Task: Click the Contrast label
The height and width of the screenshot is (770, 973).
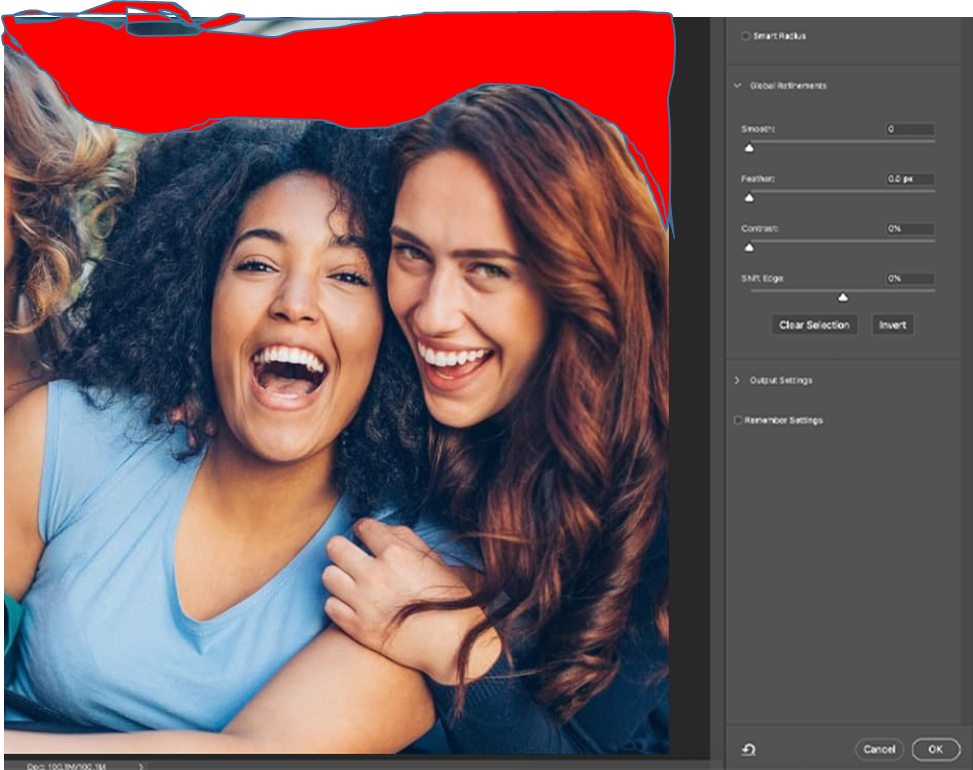Action: click(760, 229)
